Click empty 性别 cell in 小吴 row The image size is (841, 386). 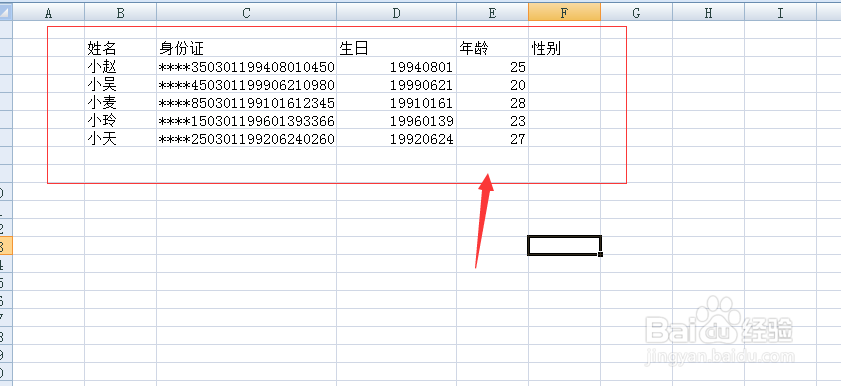[564, 84]
